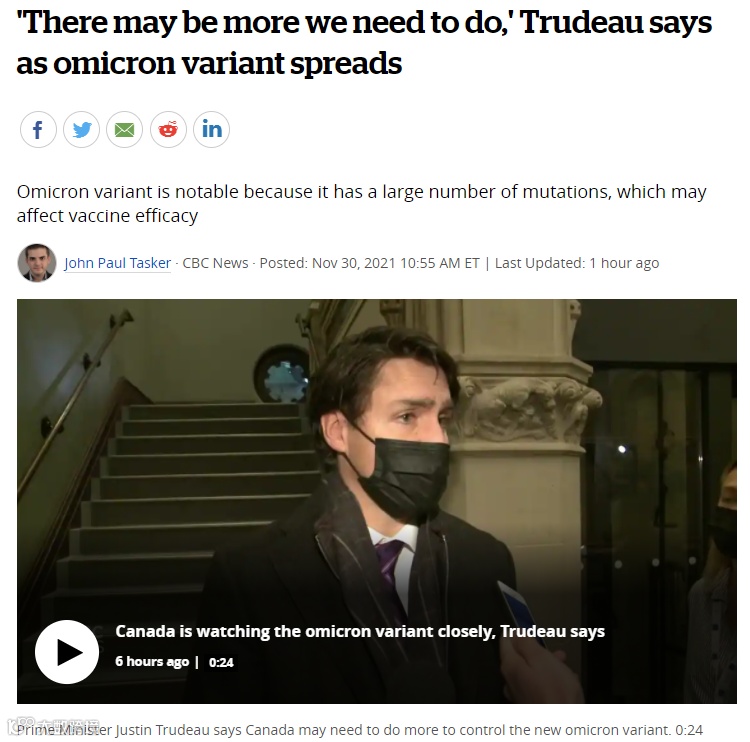Click the watermark logo over the caption

coord(54,725)
